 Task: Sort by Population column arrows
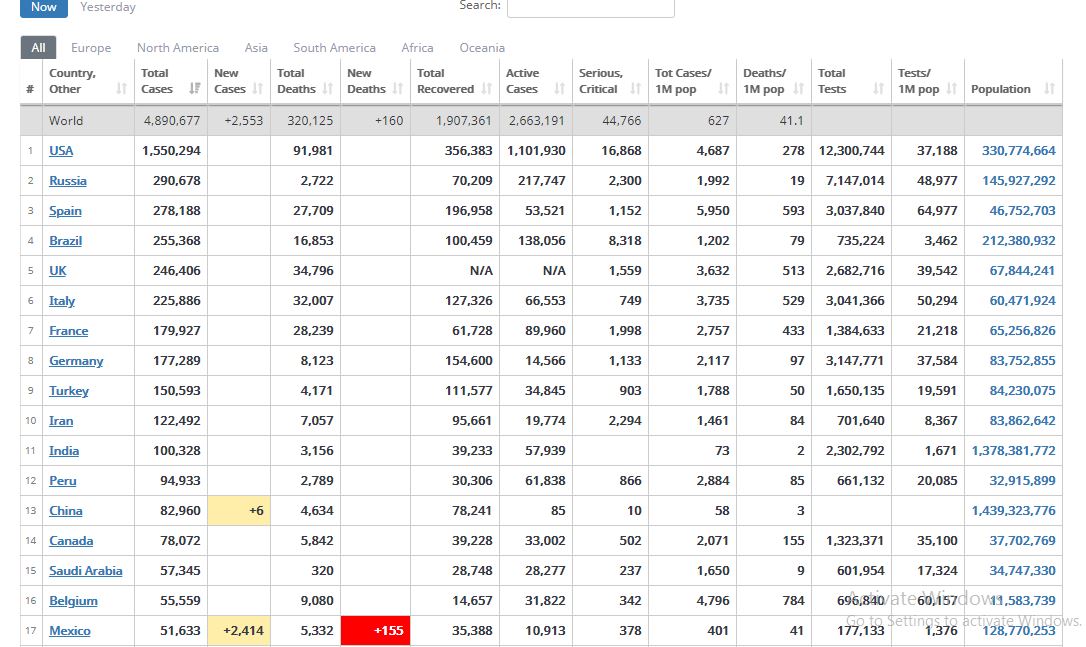tap(1049, 89)
